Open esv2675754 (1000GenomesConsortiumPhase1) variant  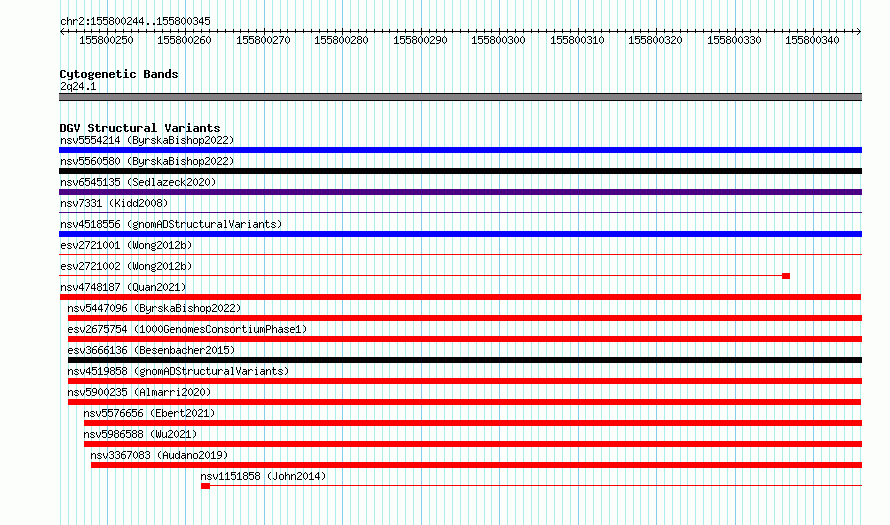[187, 329]
